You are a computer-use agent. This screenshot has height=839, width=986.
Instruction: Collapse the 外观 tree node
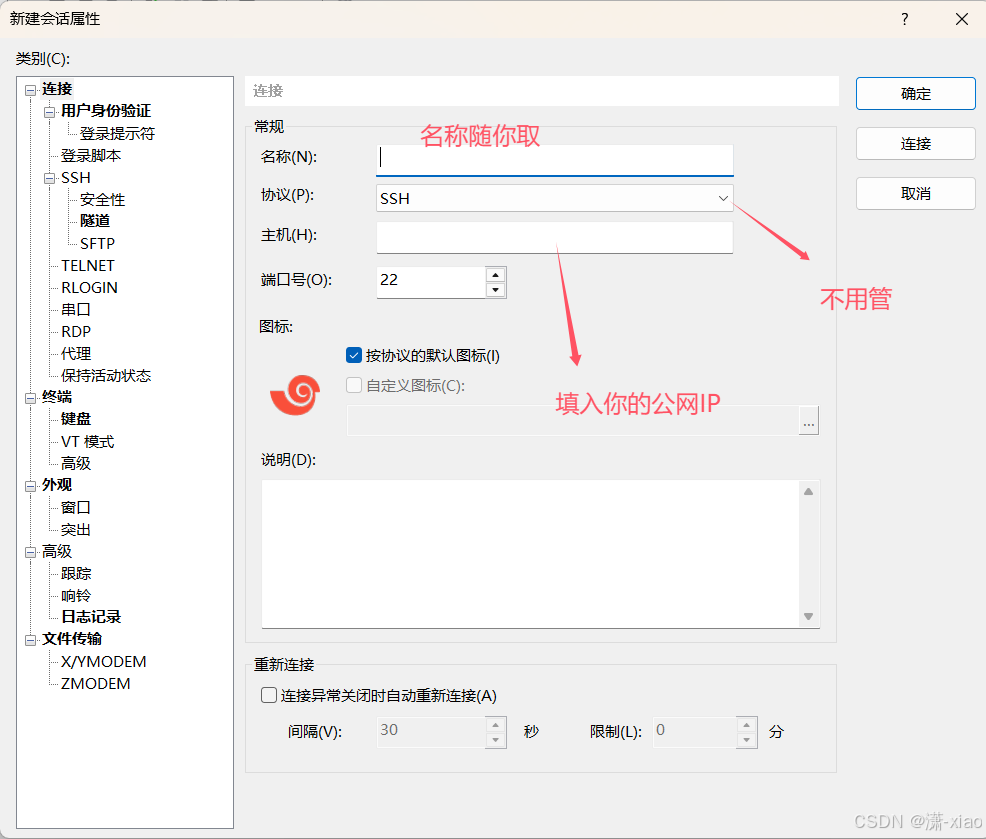tap(30, 486)
